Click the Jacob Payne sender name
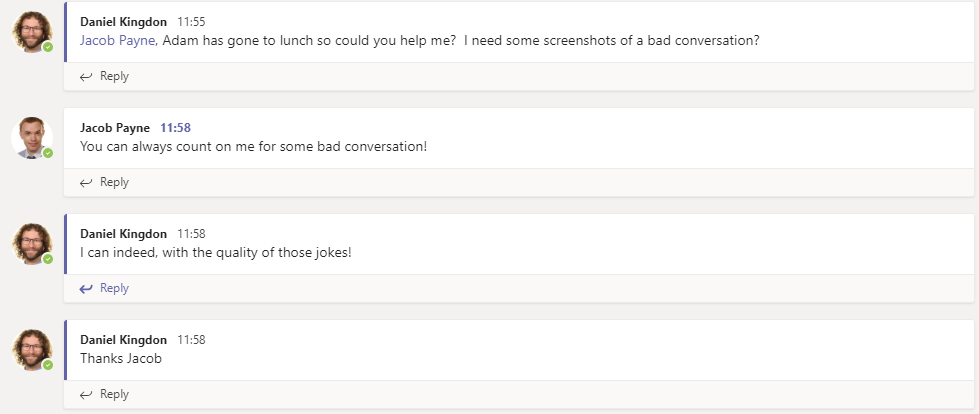The image size is (979, 414). (x=115, y=128)
